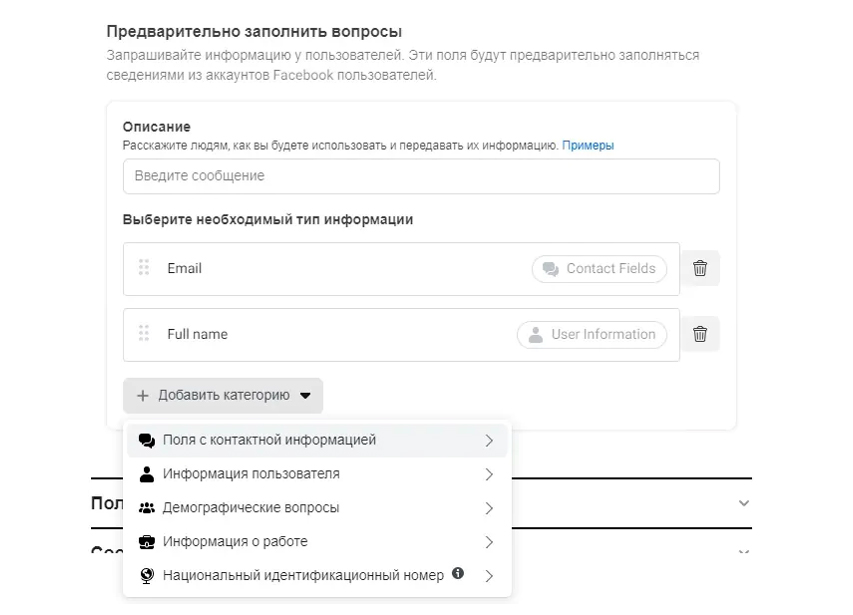The height and width of the screenshot is (615, 853).
Task: Grab the drag handle of Email row
Action: (x=144, y=268)
